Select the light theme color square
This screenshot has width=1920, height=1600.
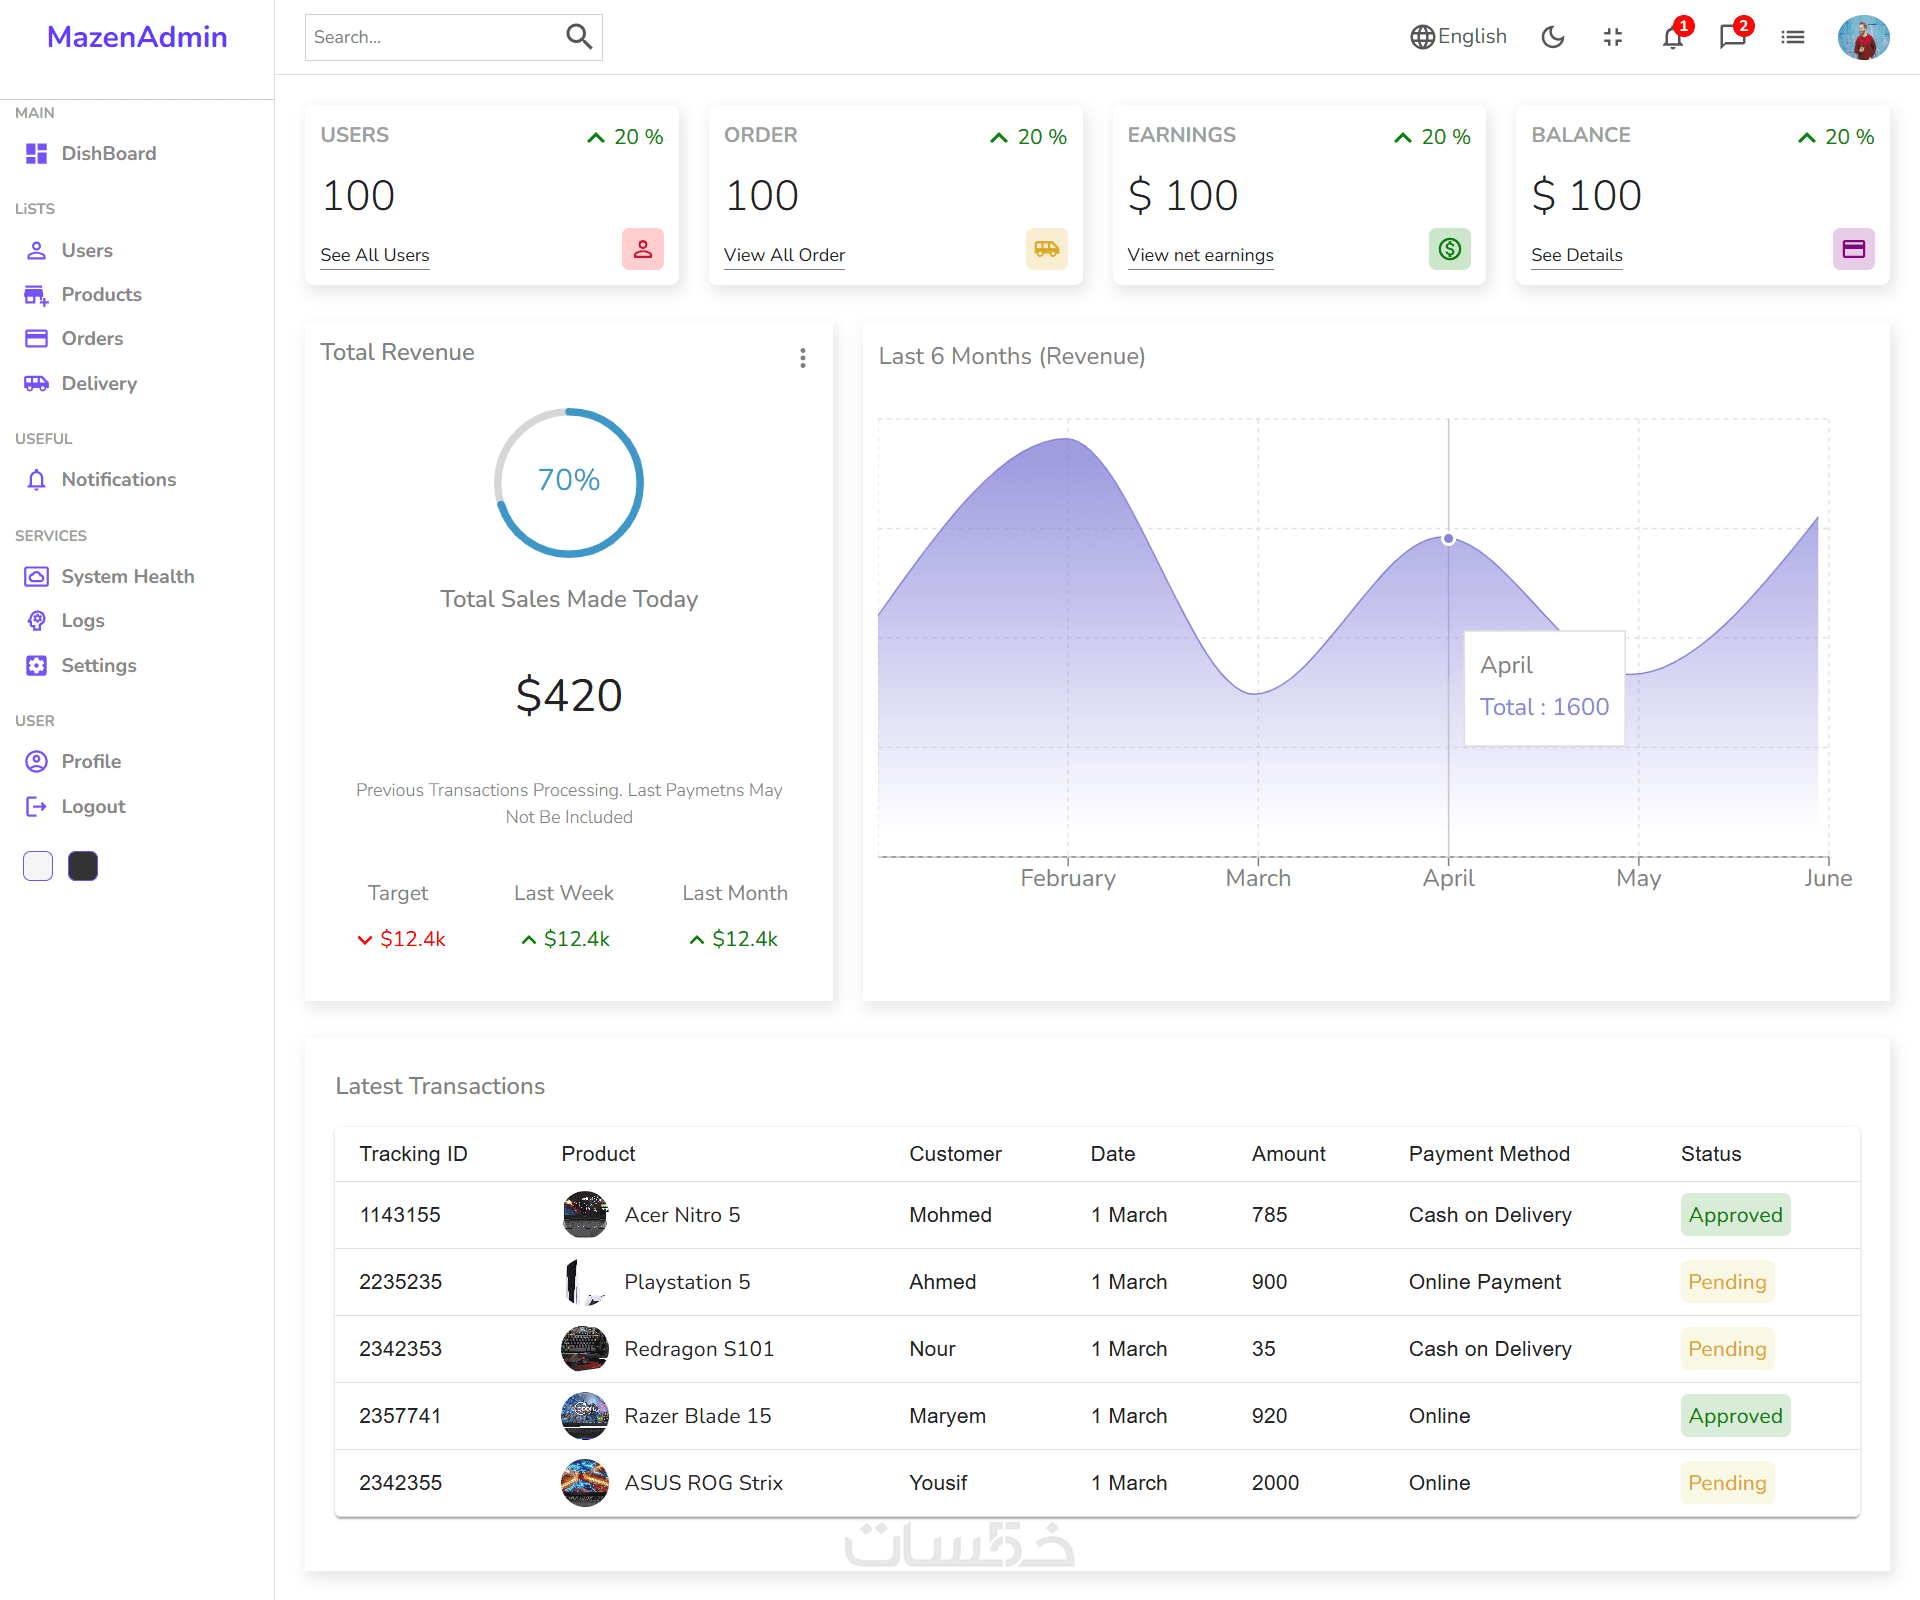pos(38,866)
